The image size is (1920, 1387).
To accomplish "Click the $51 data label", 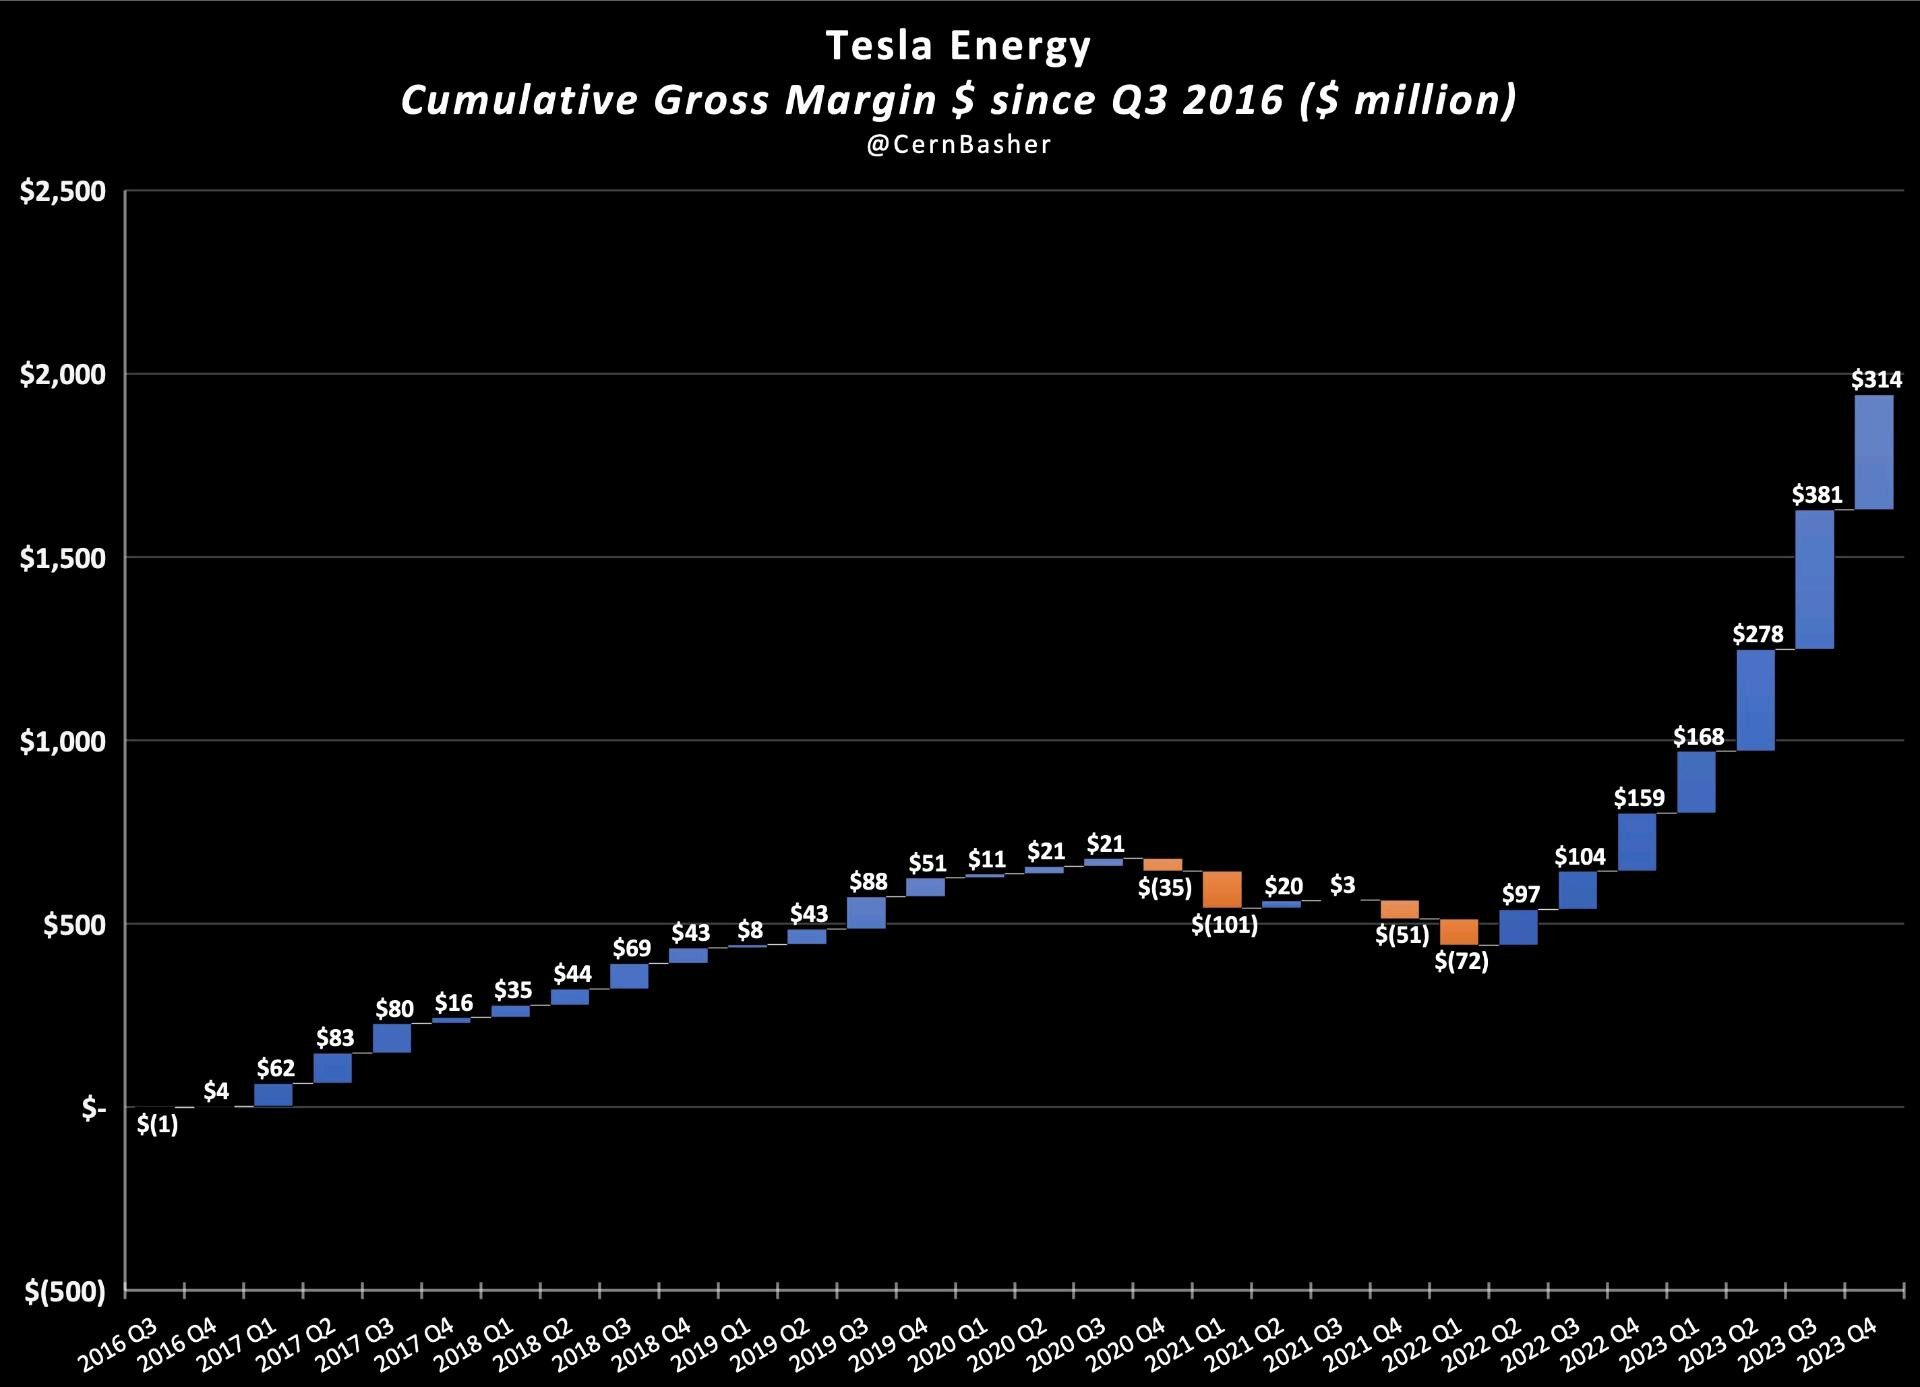I will pos(928,862).
